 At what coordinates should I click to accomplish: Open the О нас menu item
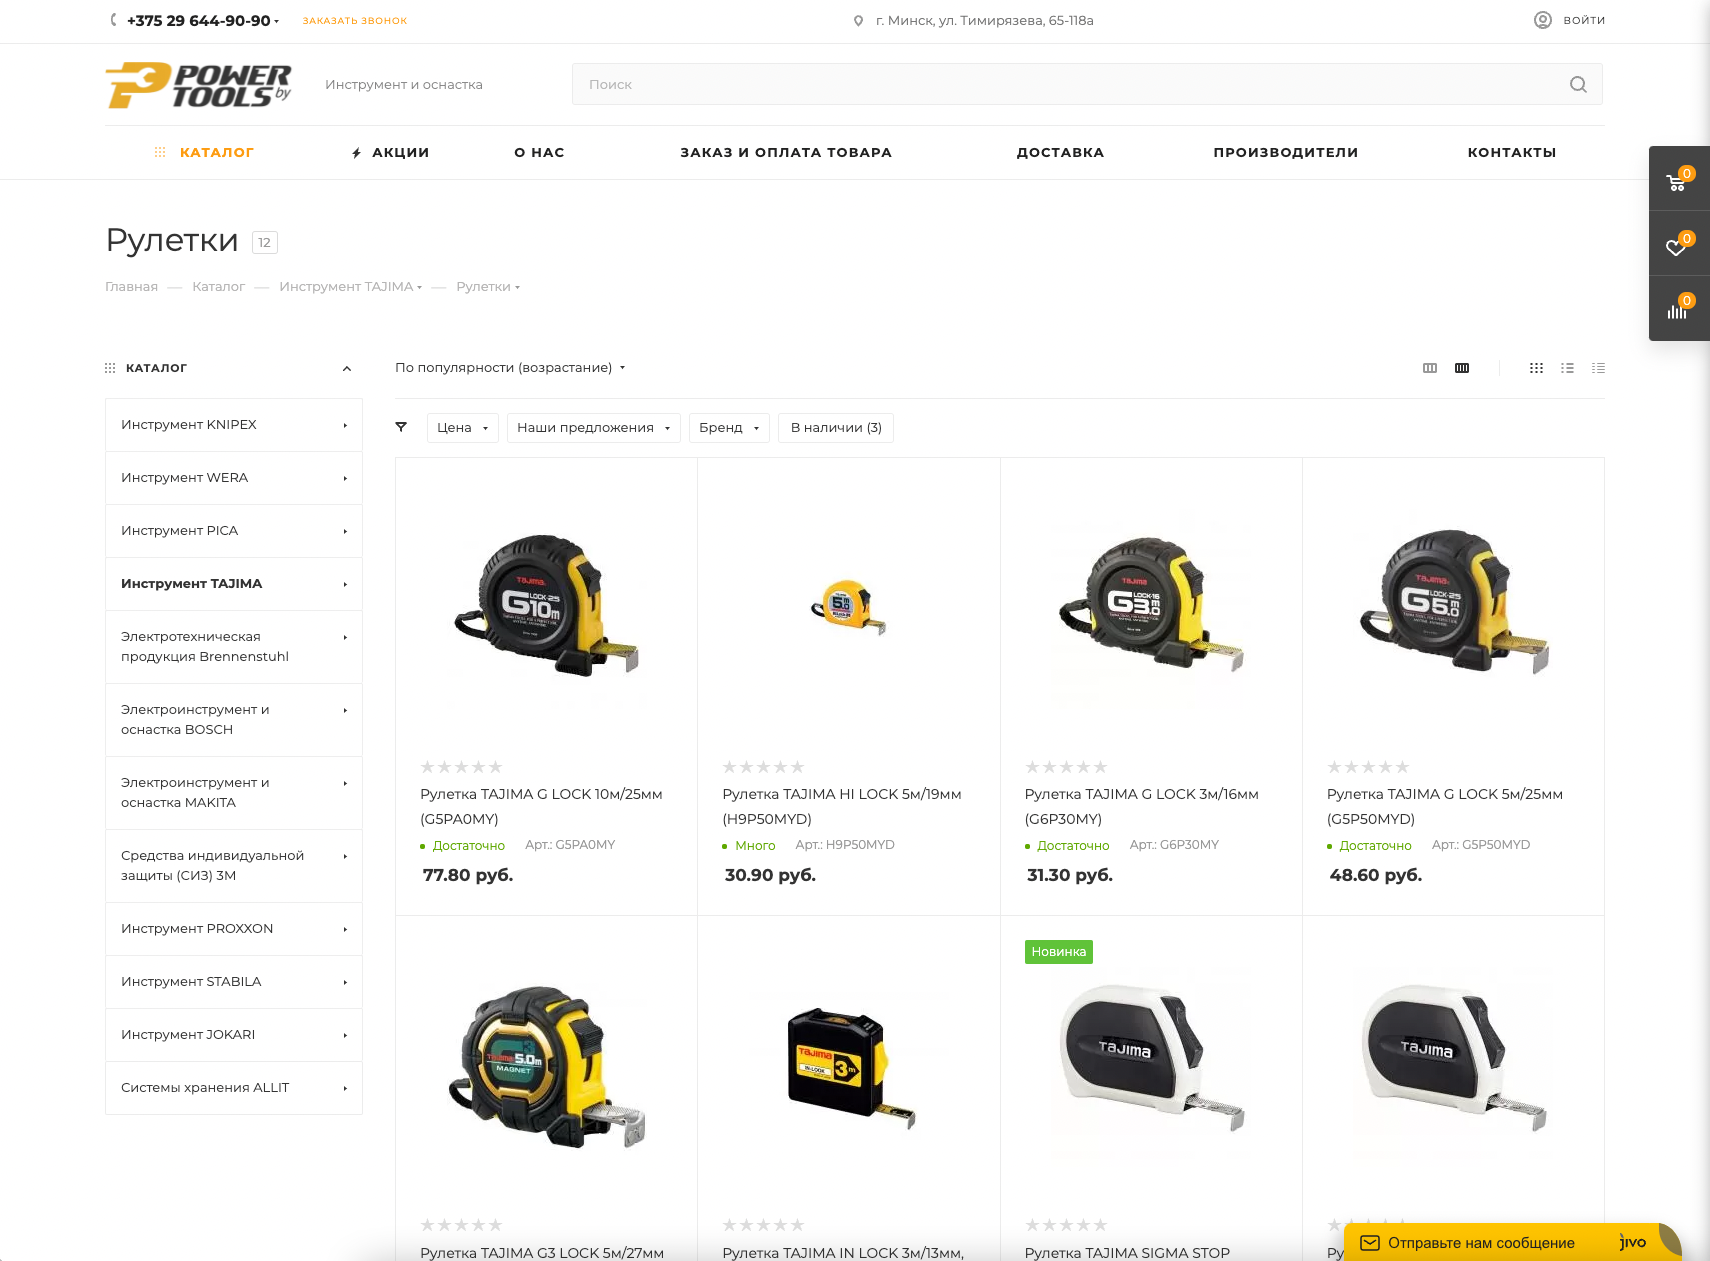(x=539, y=152)
